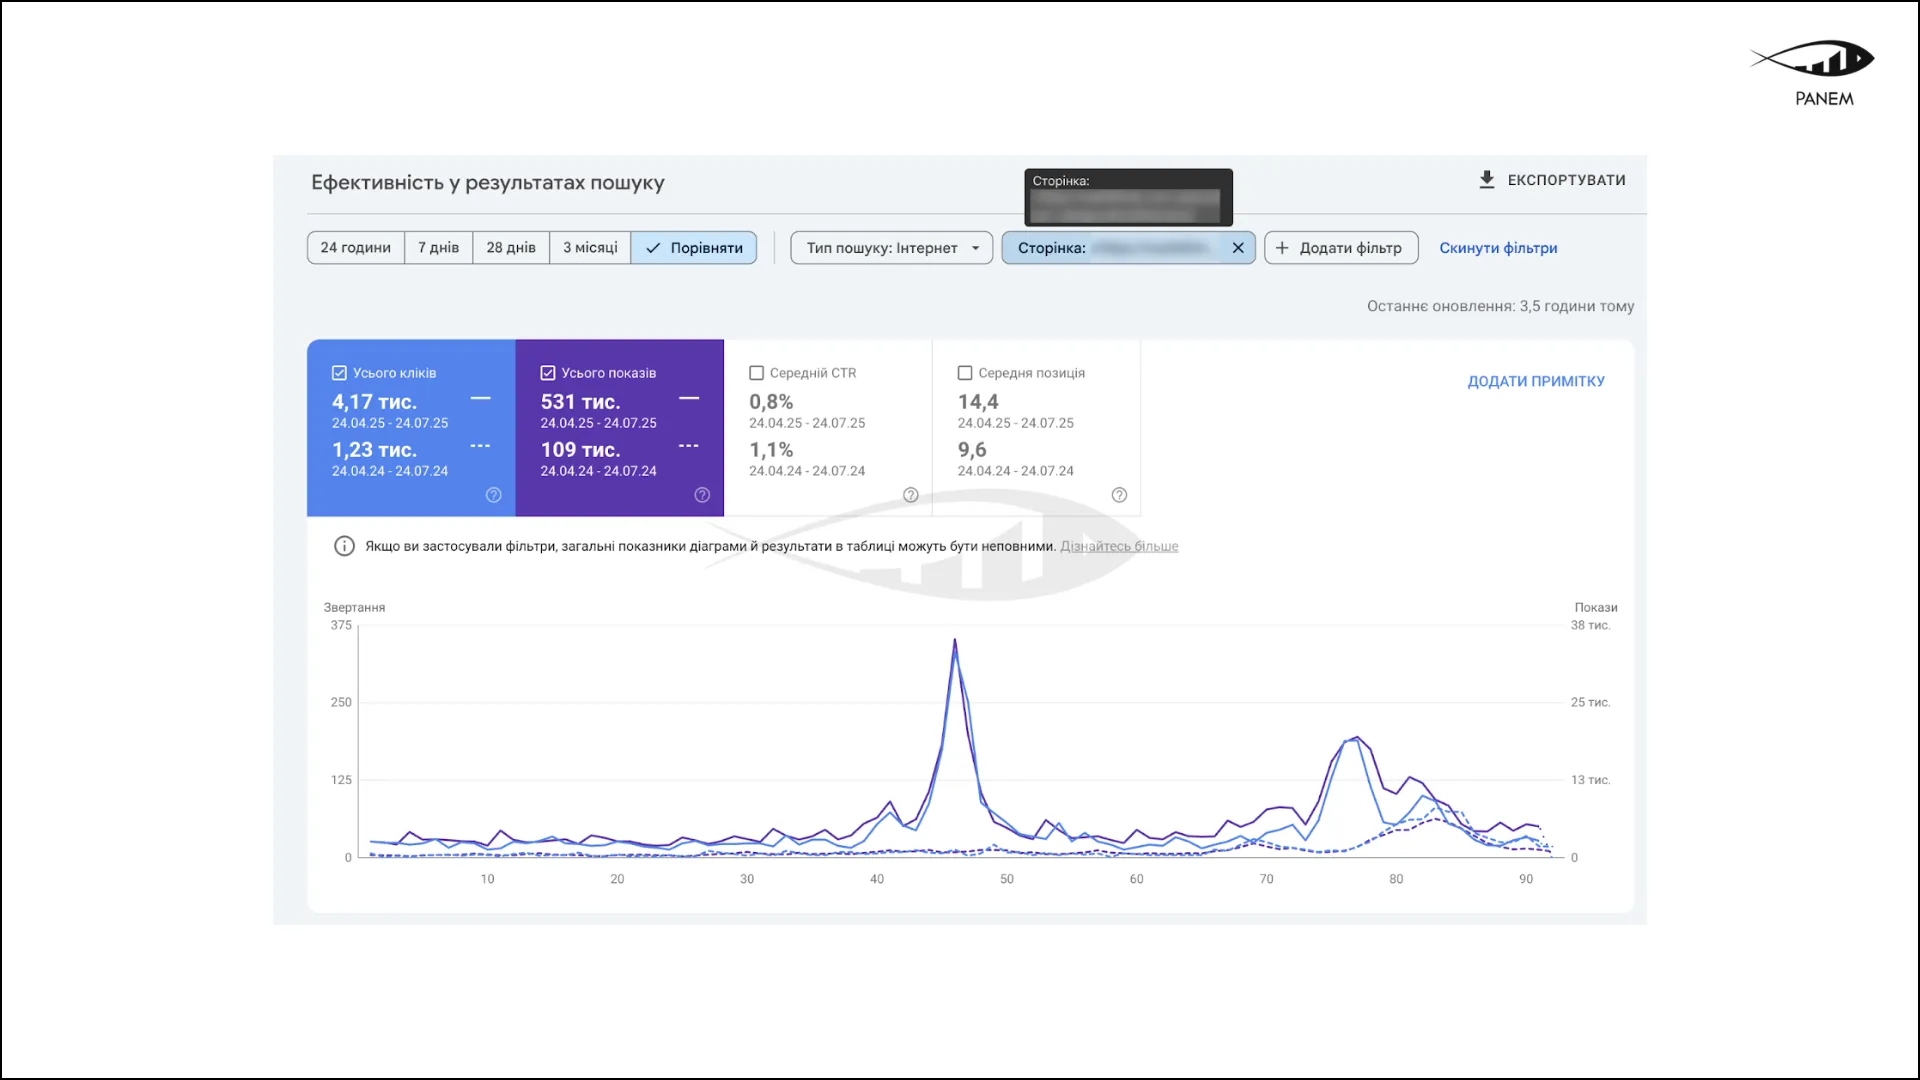The width and height of the screenshot is (1920, 1080).
Task: Click ДОДАТИ ПРИМІТКУ button
Action: click(x=1535, y=381)
